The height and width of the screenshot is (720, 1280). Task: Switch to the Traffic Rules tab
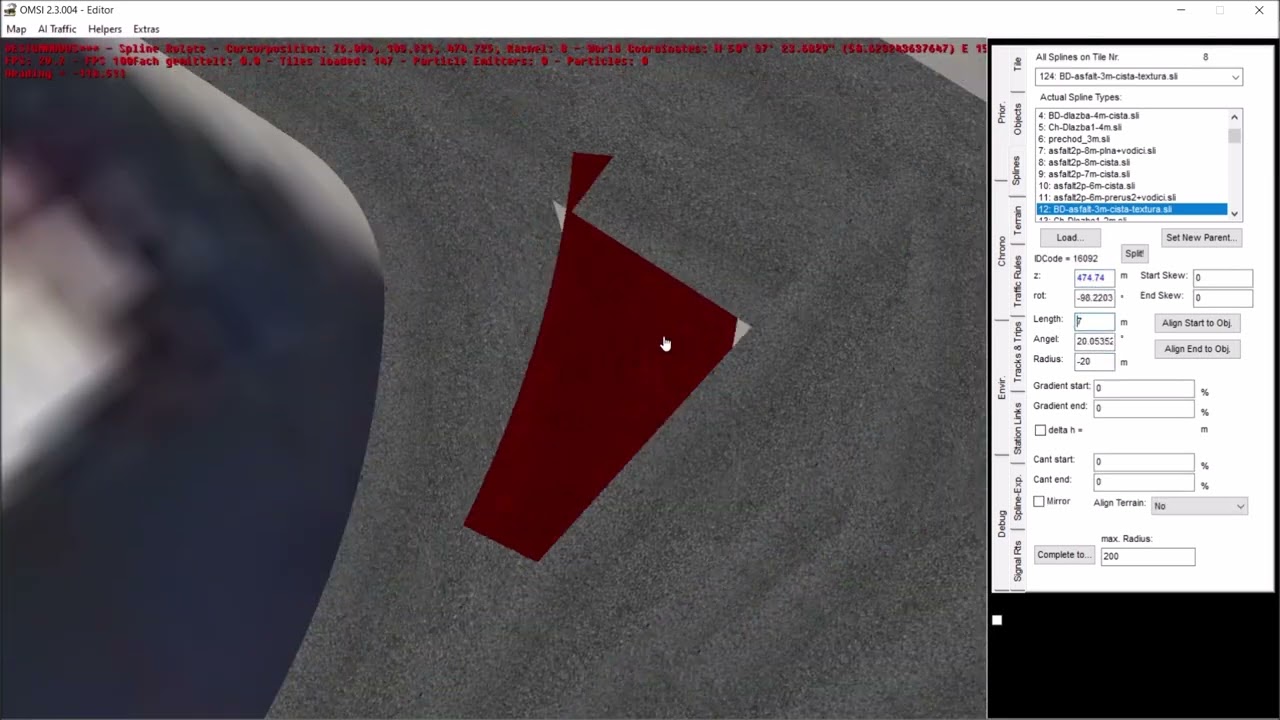coord(1018,281)
